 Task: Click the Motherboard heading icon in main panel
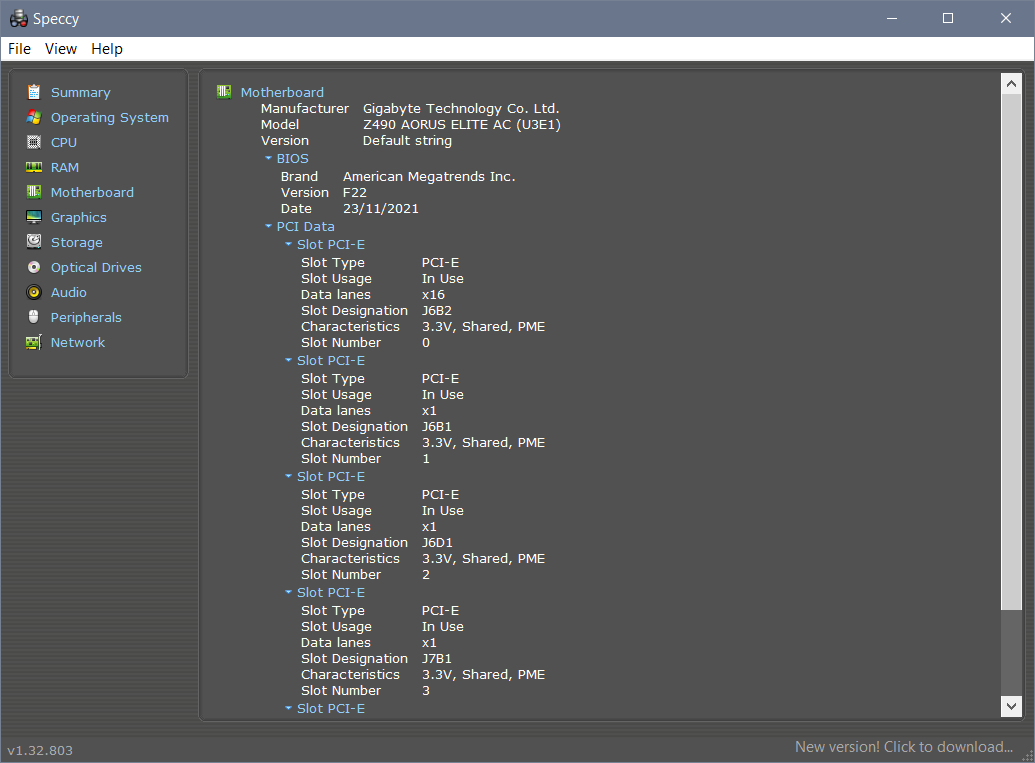224,92
